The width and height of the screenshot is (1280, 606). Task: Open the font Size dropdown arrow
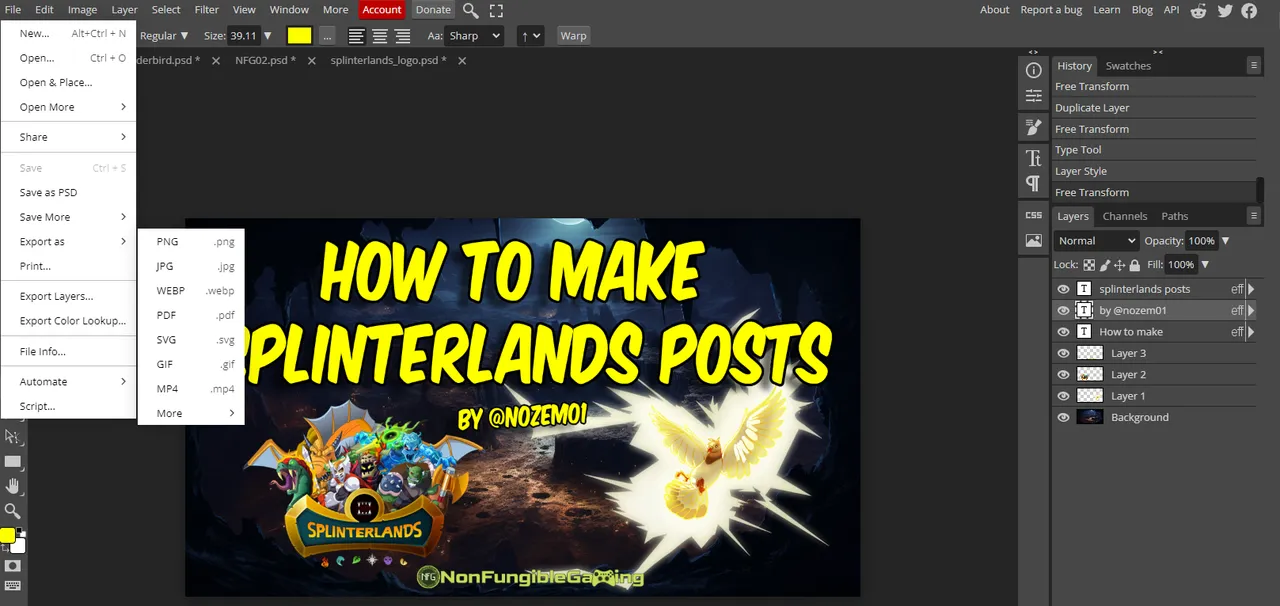click(x=267, y=36)
